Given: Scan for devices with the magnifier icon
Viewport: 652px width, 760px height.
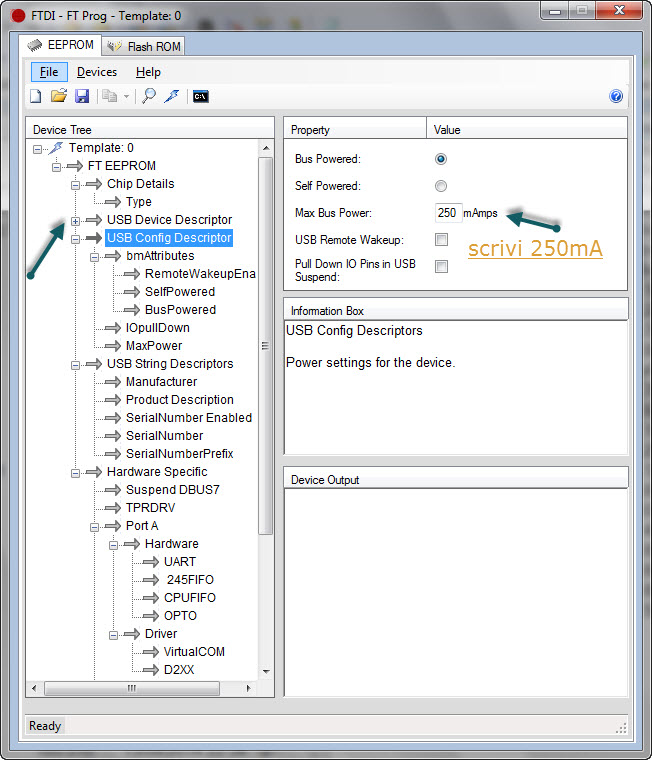Looking at the screenshot, I should pos(149,96).
